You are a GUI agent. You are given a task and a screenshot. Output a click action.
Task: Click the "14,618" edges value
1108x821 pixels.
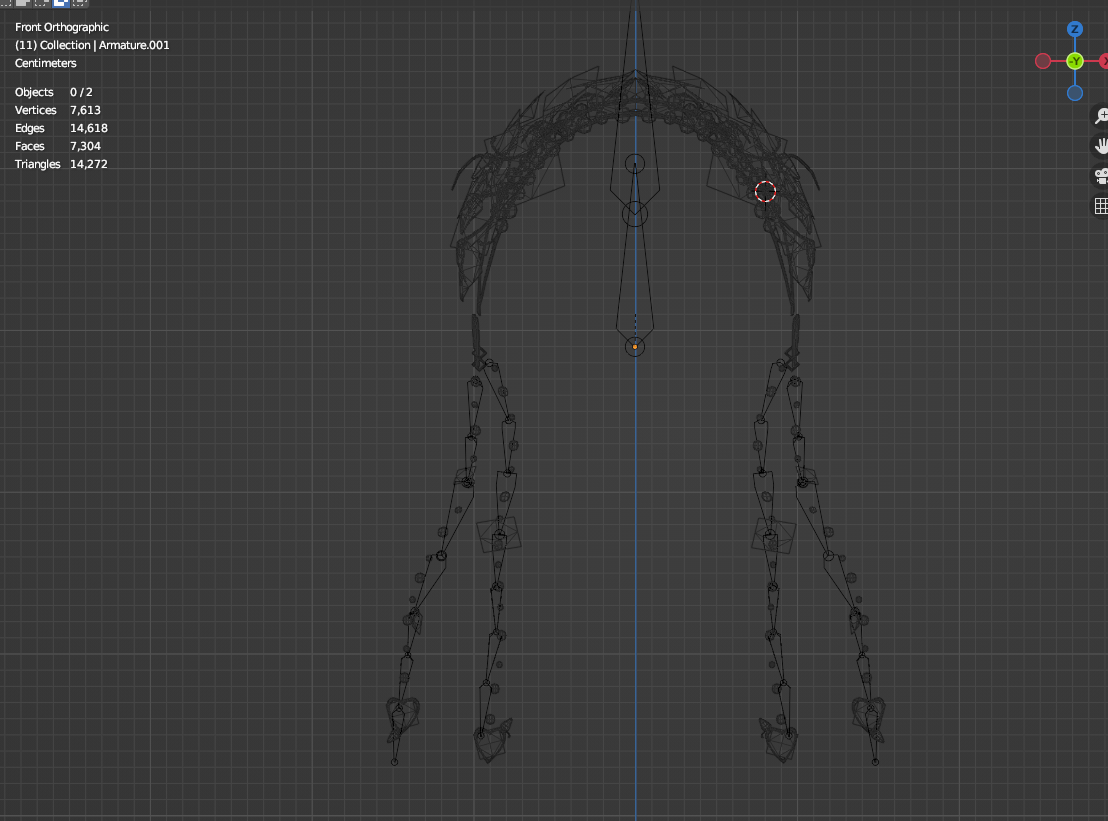[89, 128]
